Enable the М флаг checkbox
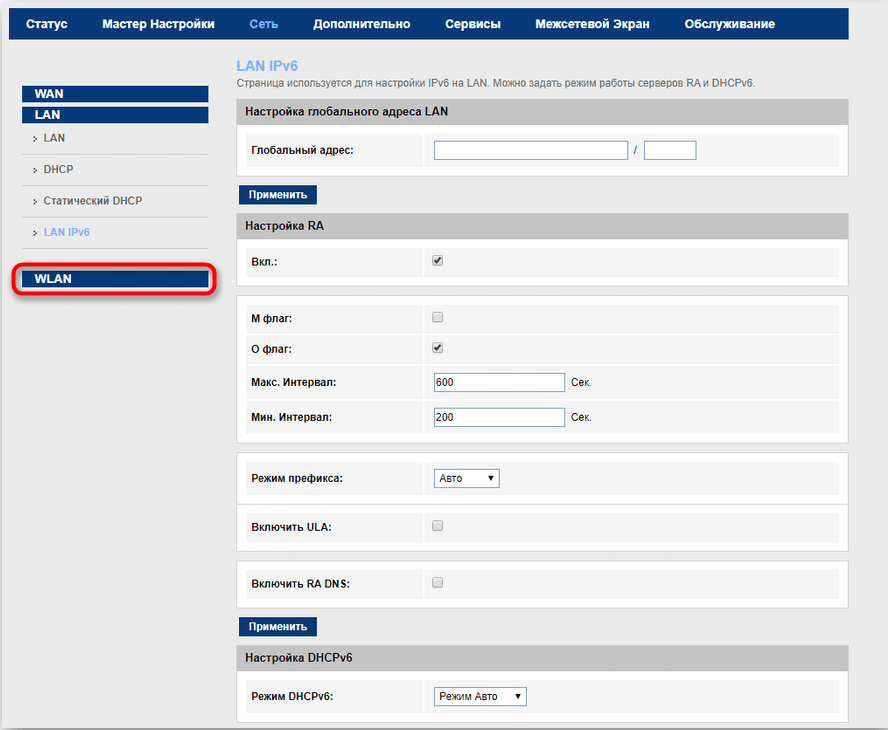Screen dimensions: 888x730 (x=437, y=318)
